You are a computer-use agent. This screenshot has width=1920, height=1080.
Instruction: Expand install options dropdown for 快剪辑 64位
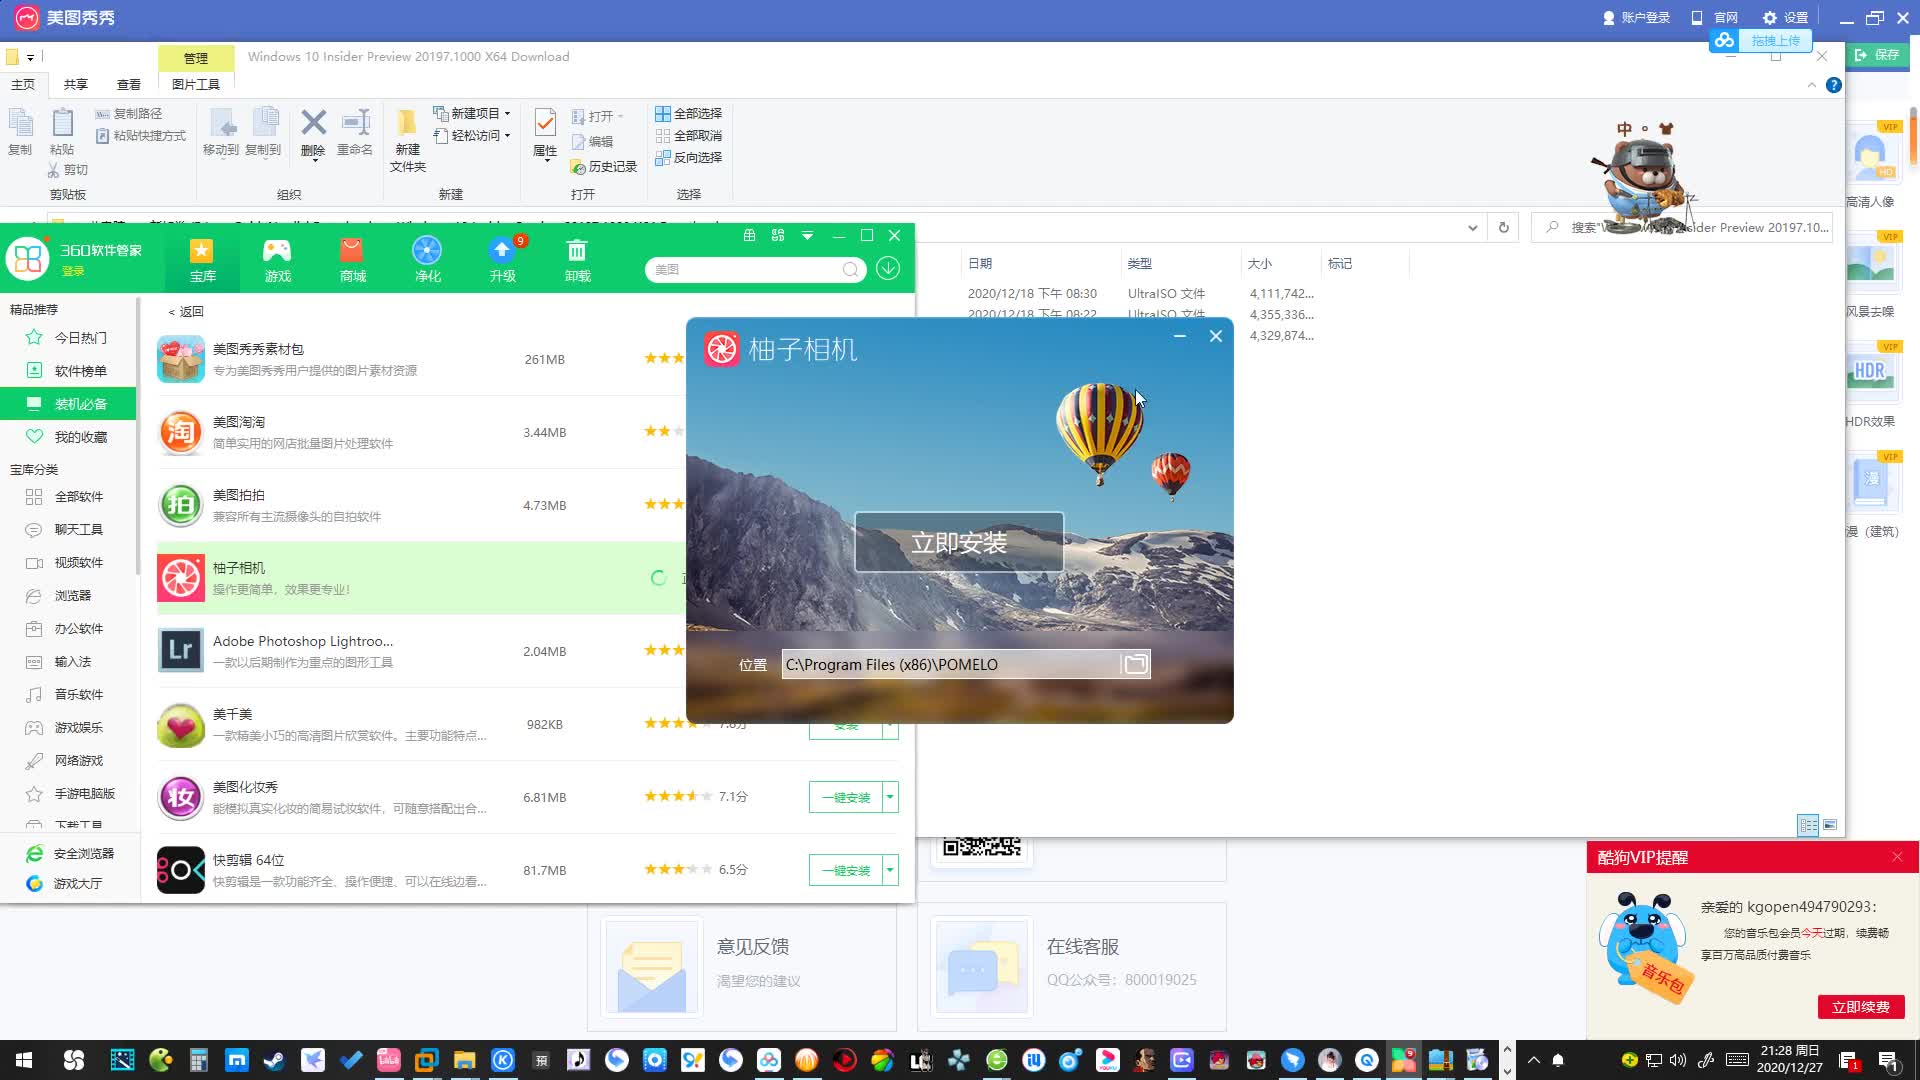pos(890,870)
